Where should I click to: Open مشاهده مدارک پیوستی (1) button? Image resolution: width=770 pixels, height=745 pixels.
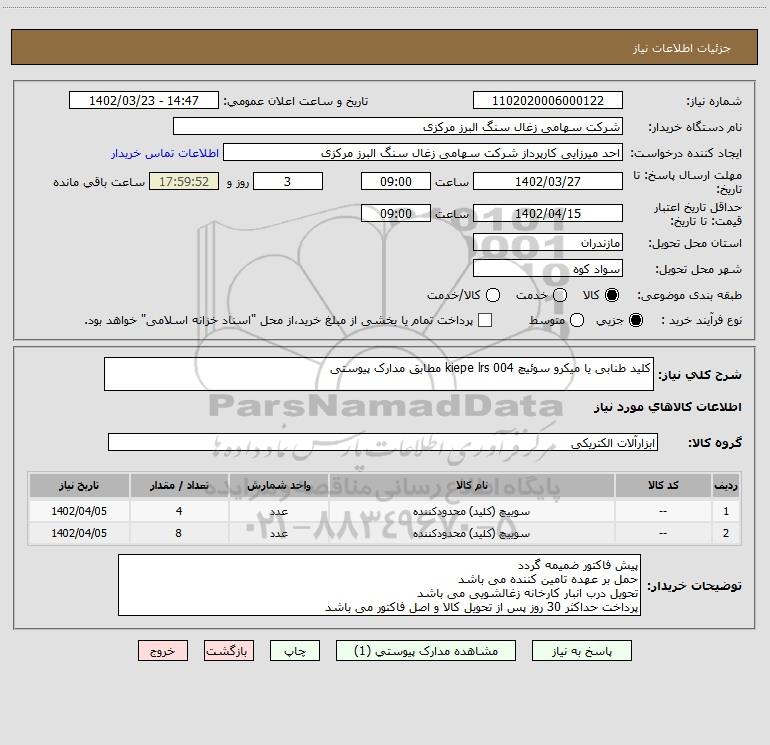pyautogui.click(x=426, y=651)
